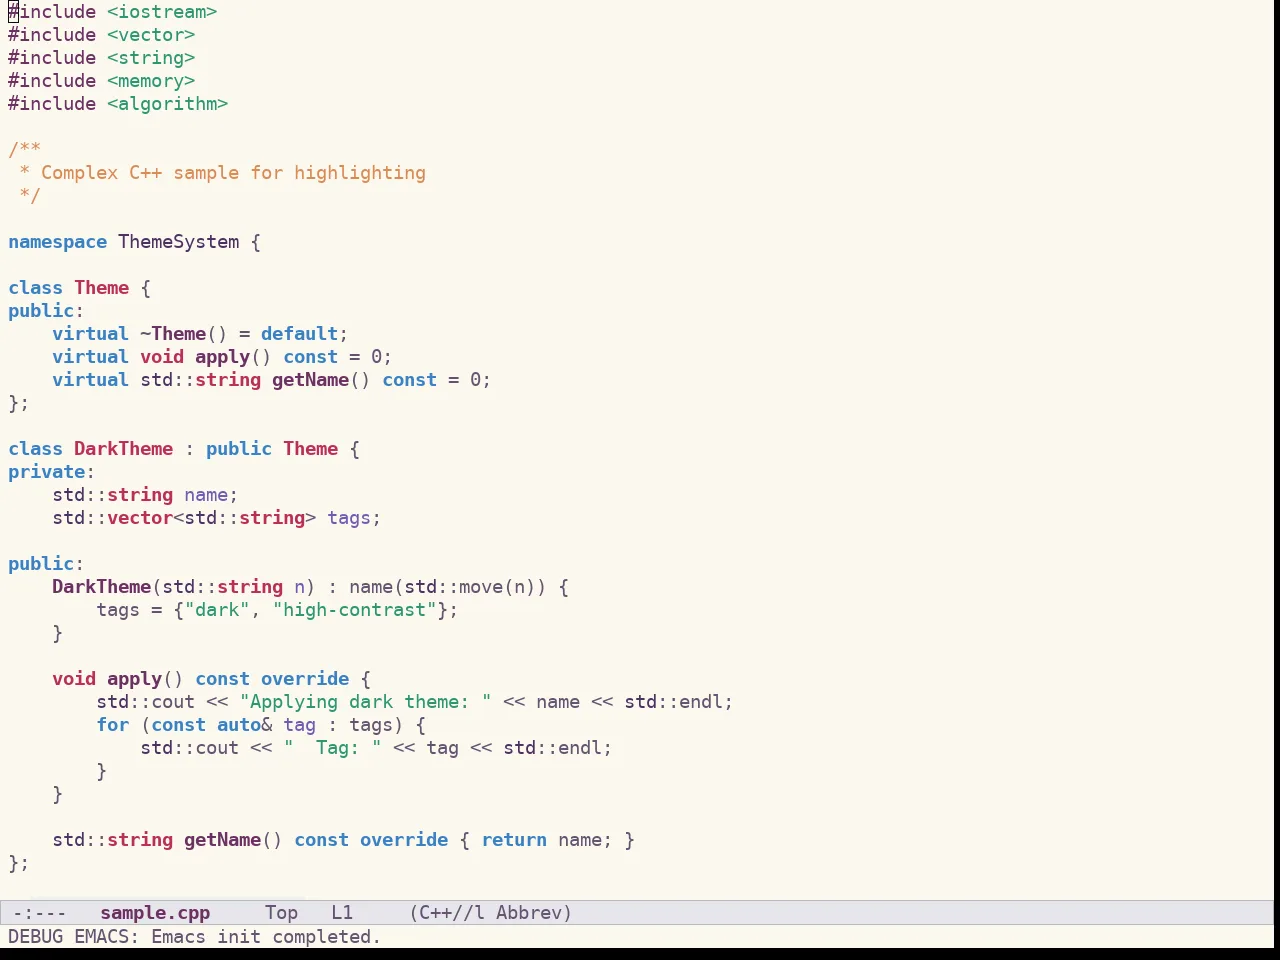This screenshot has height=960, width=1280.
Task: Click the 'namespace' keyword
Action: click(x=57, y=242)
